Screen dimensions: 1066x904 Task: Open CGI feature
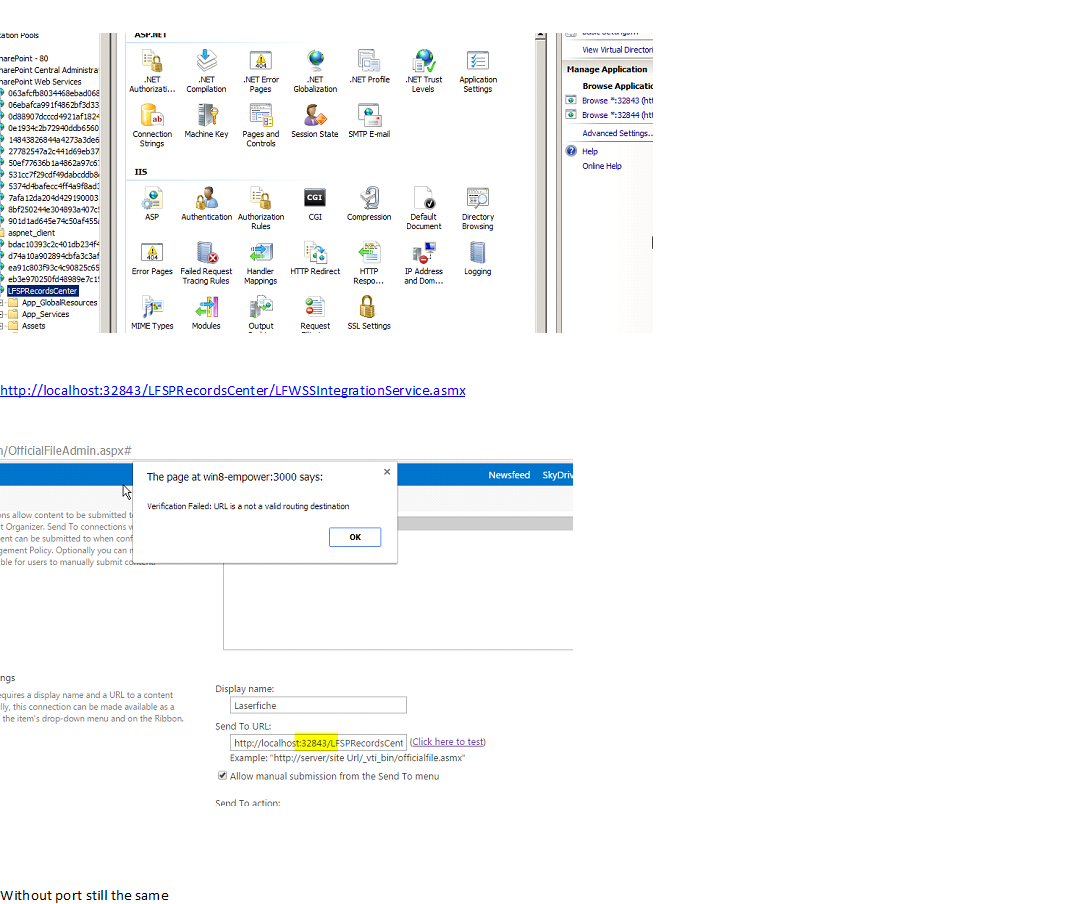pyautogui.click(x=315, y=204)
